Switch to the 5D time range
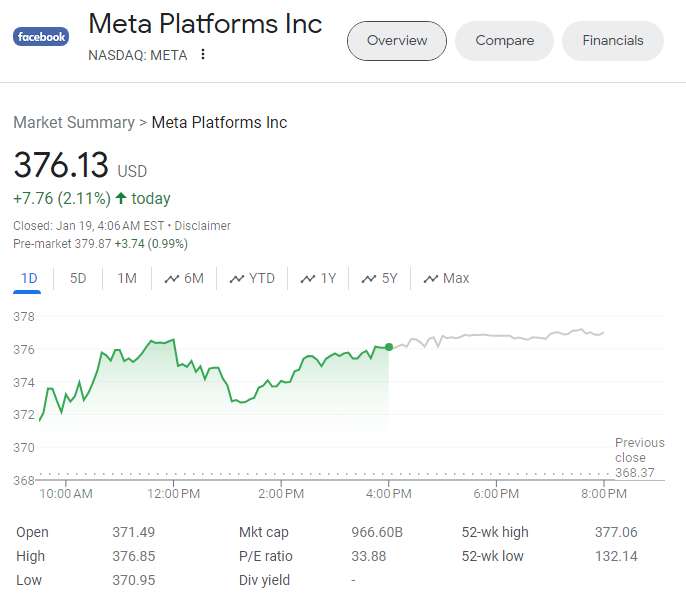This screenshot has width=686, height=598. click(x=78, y=278)
